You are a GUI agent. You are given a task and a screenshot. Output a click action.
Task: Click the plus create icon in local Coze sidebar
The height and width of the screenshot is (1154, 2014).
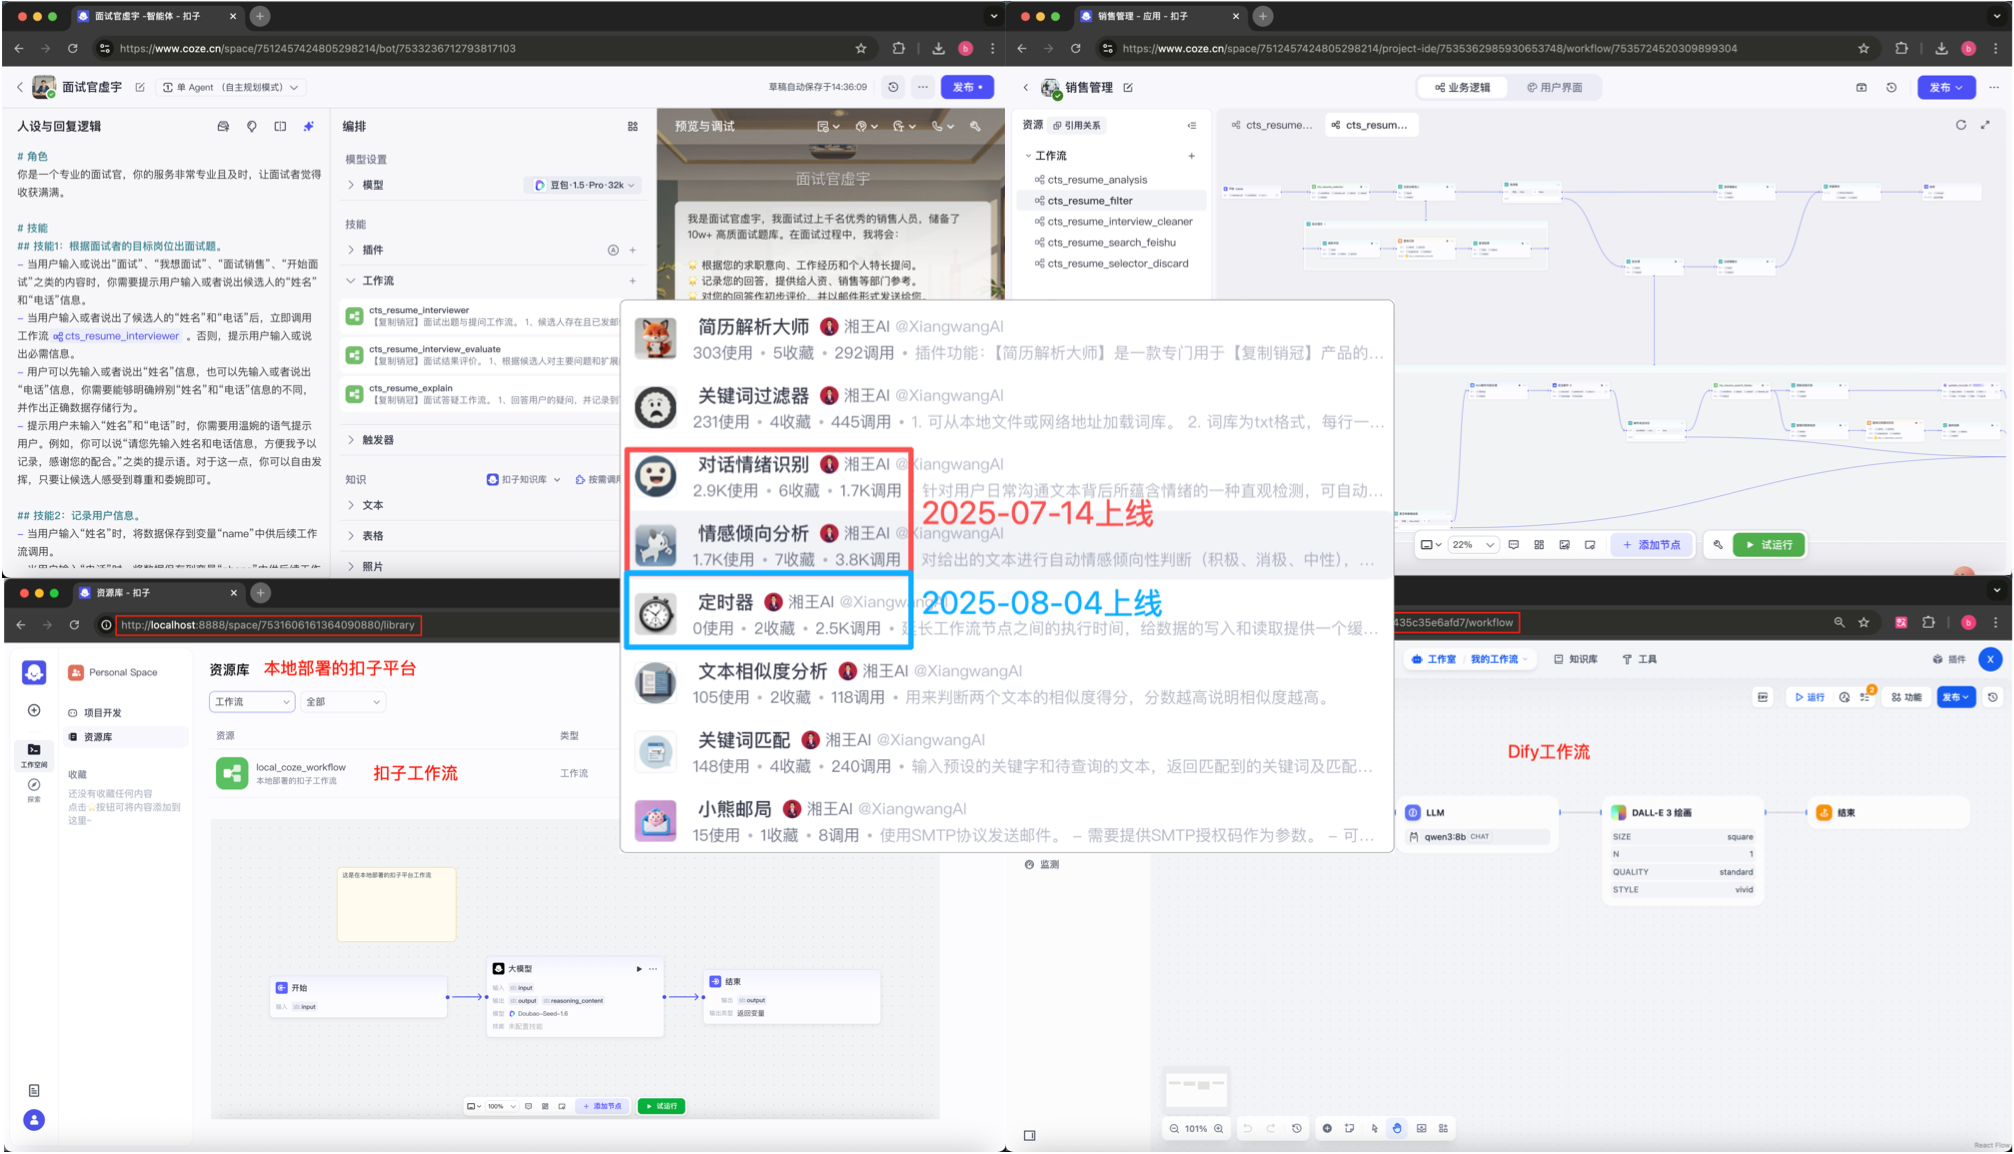pyautogui.click(x=34, y=710)
